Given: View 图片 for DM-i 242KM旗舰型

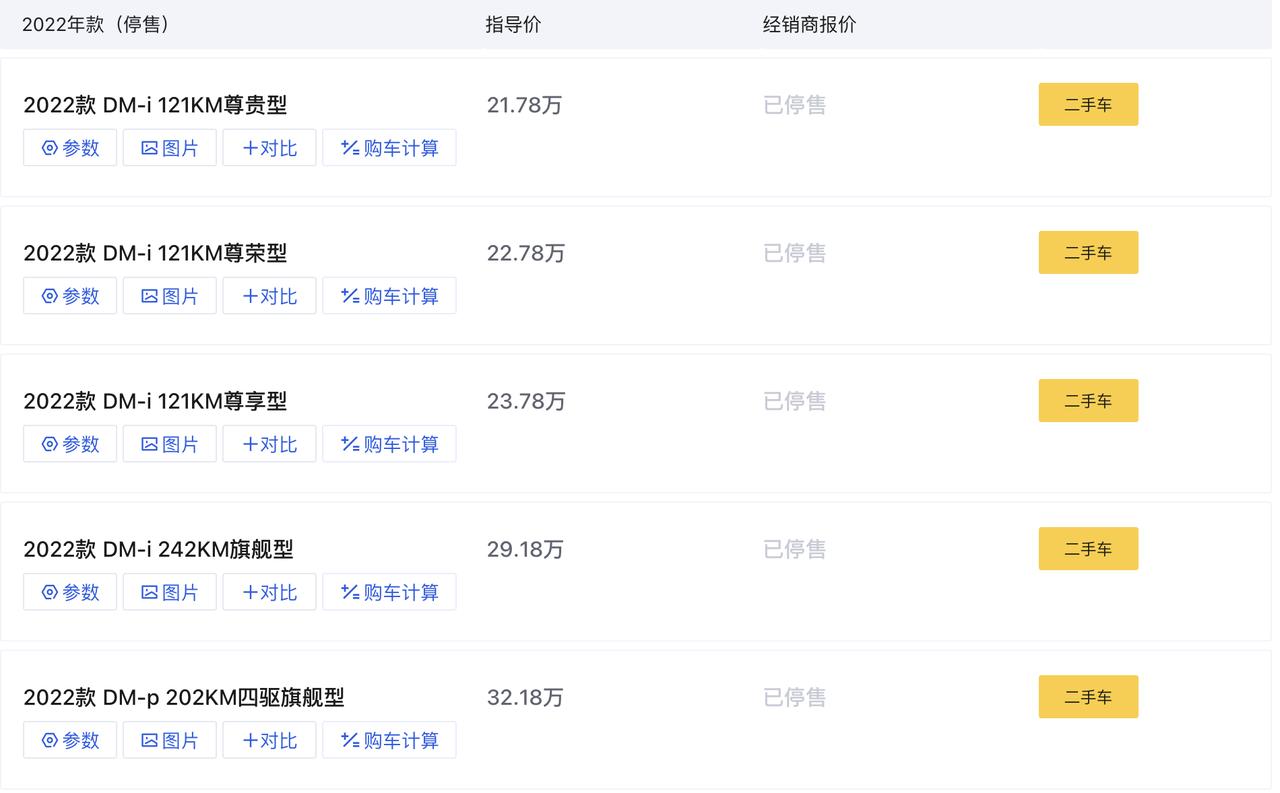Looking at the screenshot, I should (170, 592).
